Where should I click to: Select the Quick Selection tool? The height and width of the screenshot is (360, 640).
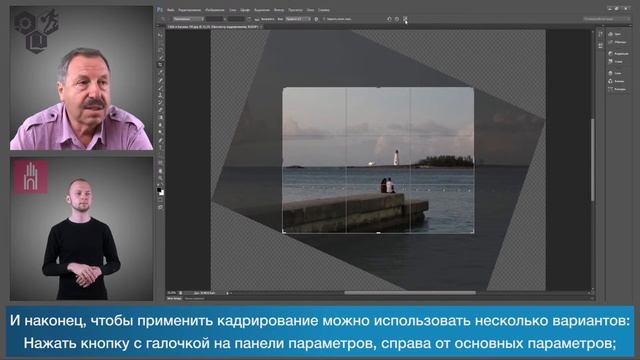(160, 57)
